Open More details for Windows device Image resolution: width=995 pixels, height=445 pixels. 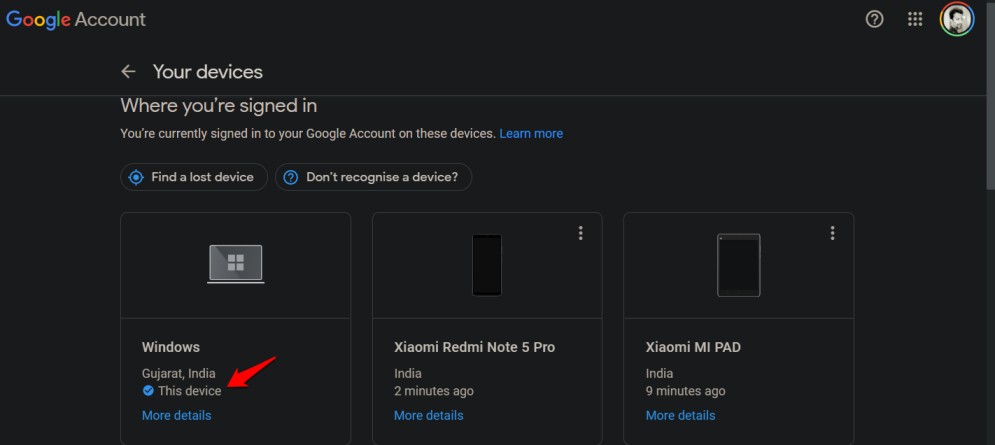coord(176,415)
